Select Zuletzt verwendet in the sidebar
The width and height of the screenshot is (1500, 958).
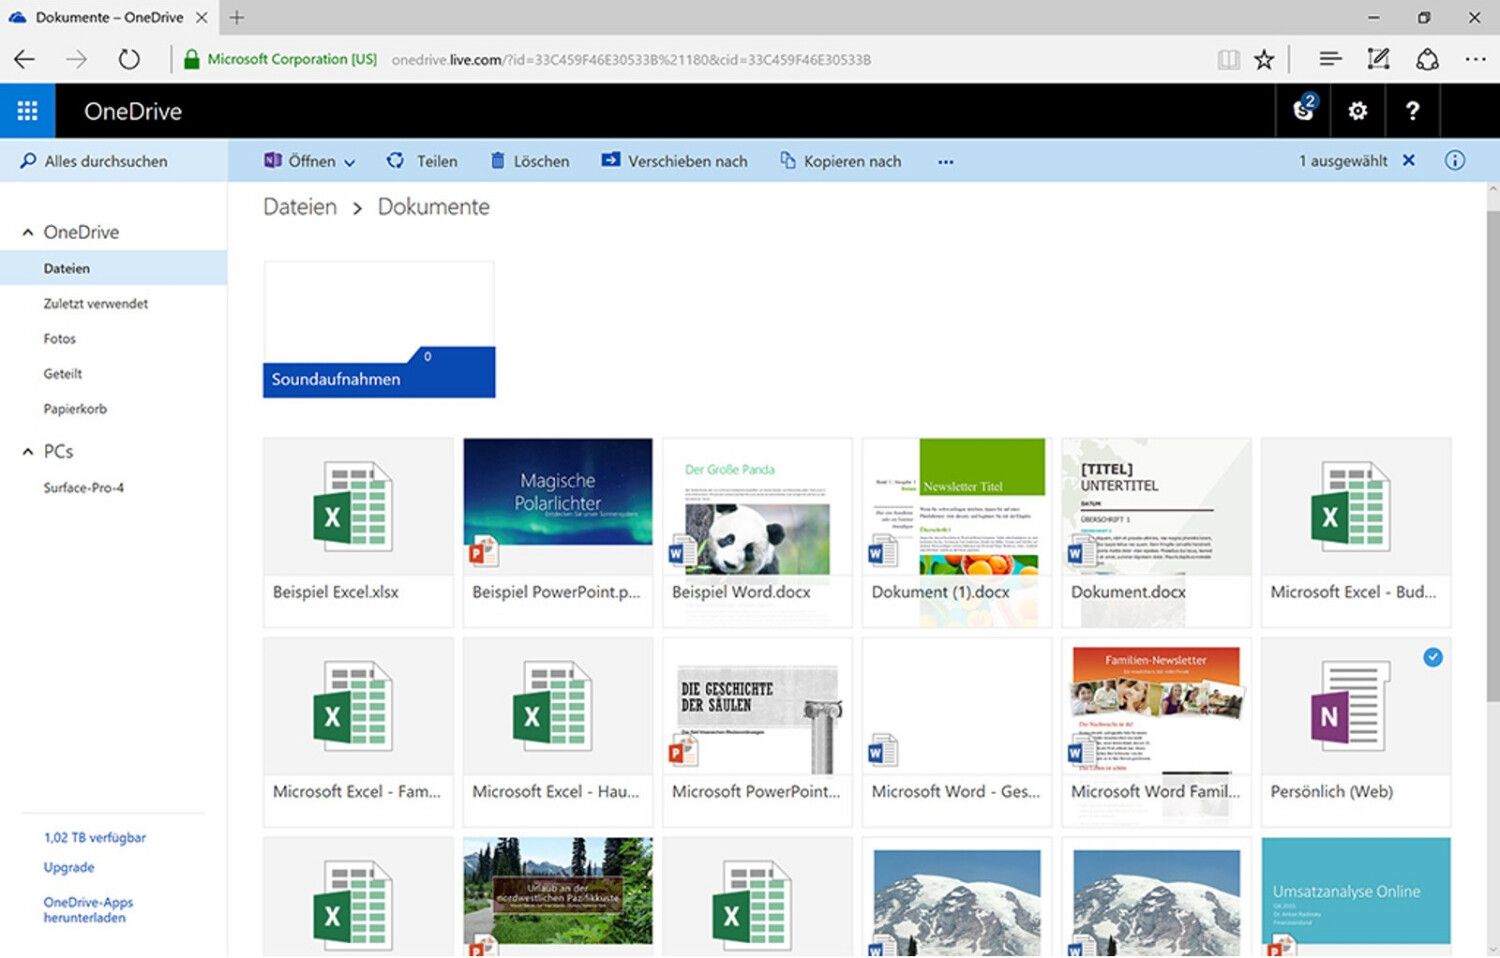[96, 304]
